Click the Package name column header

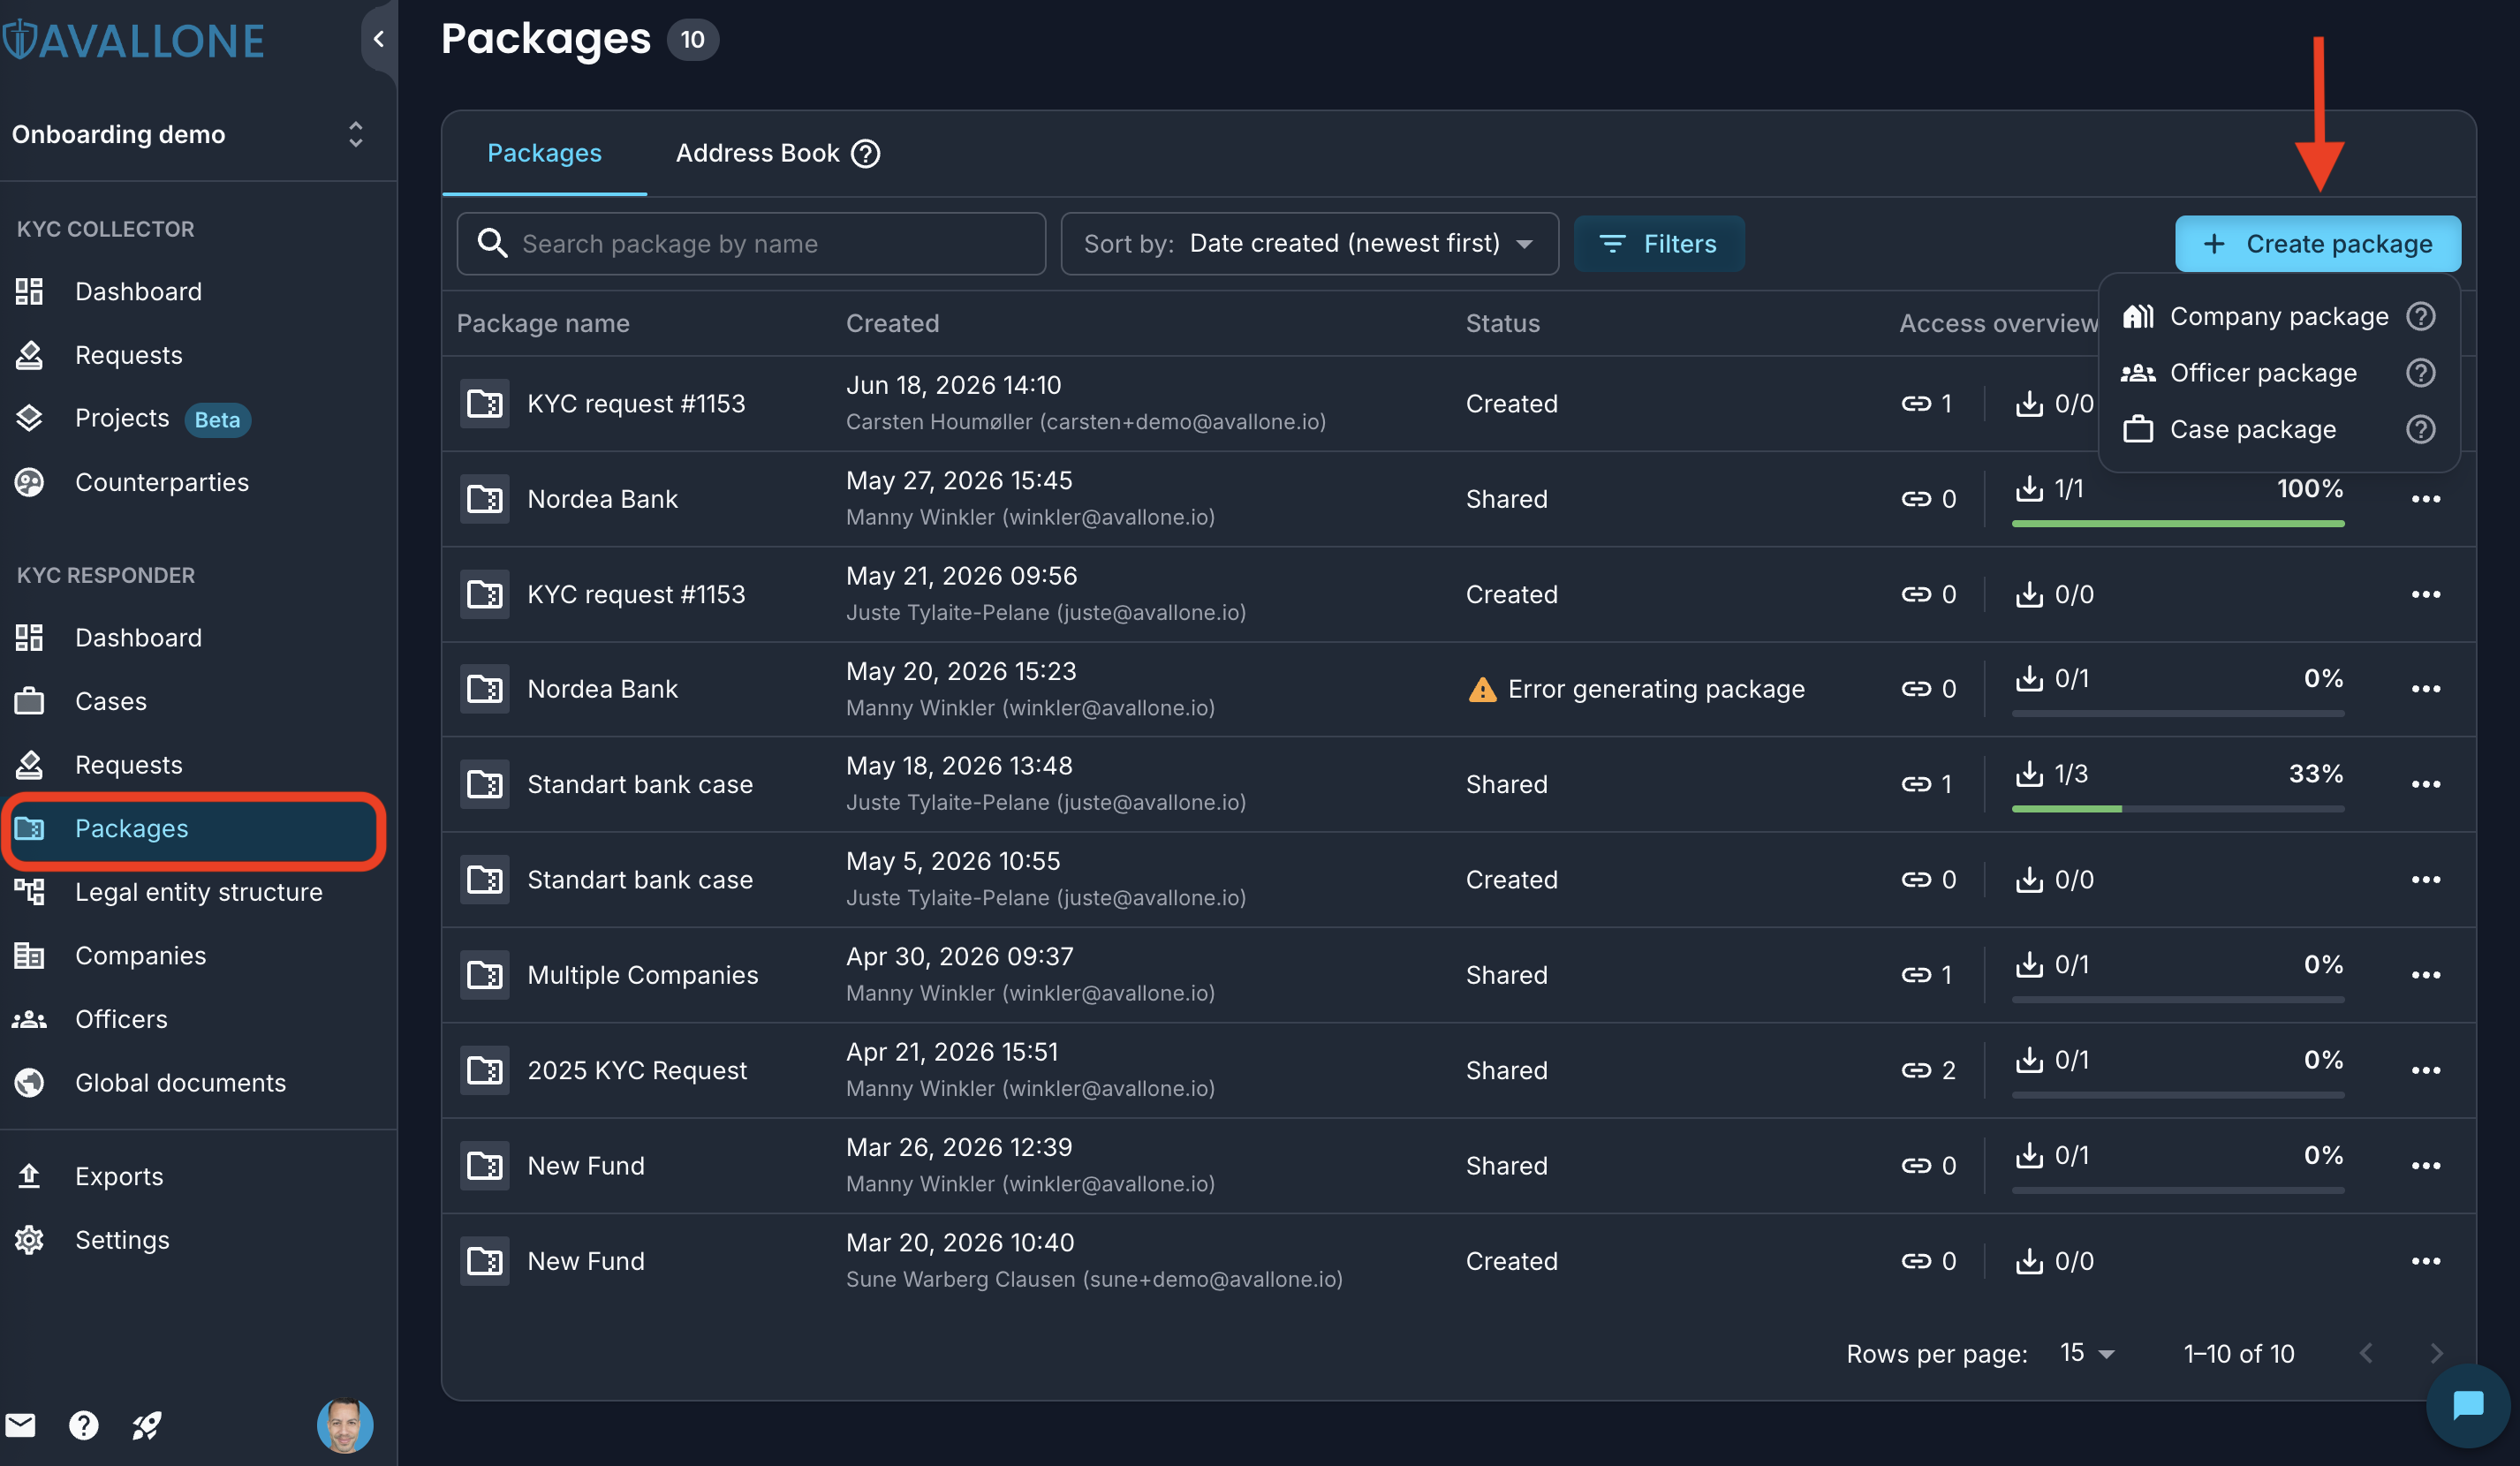543,323
